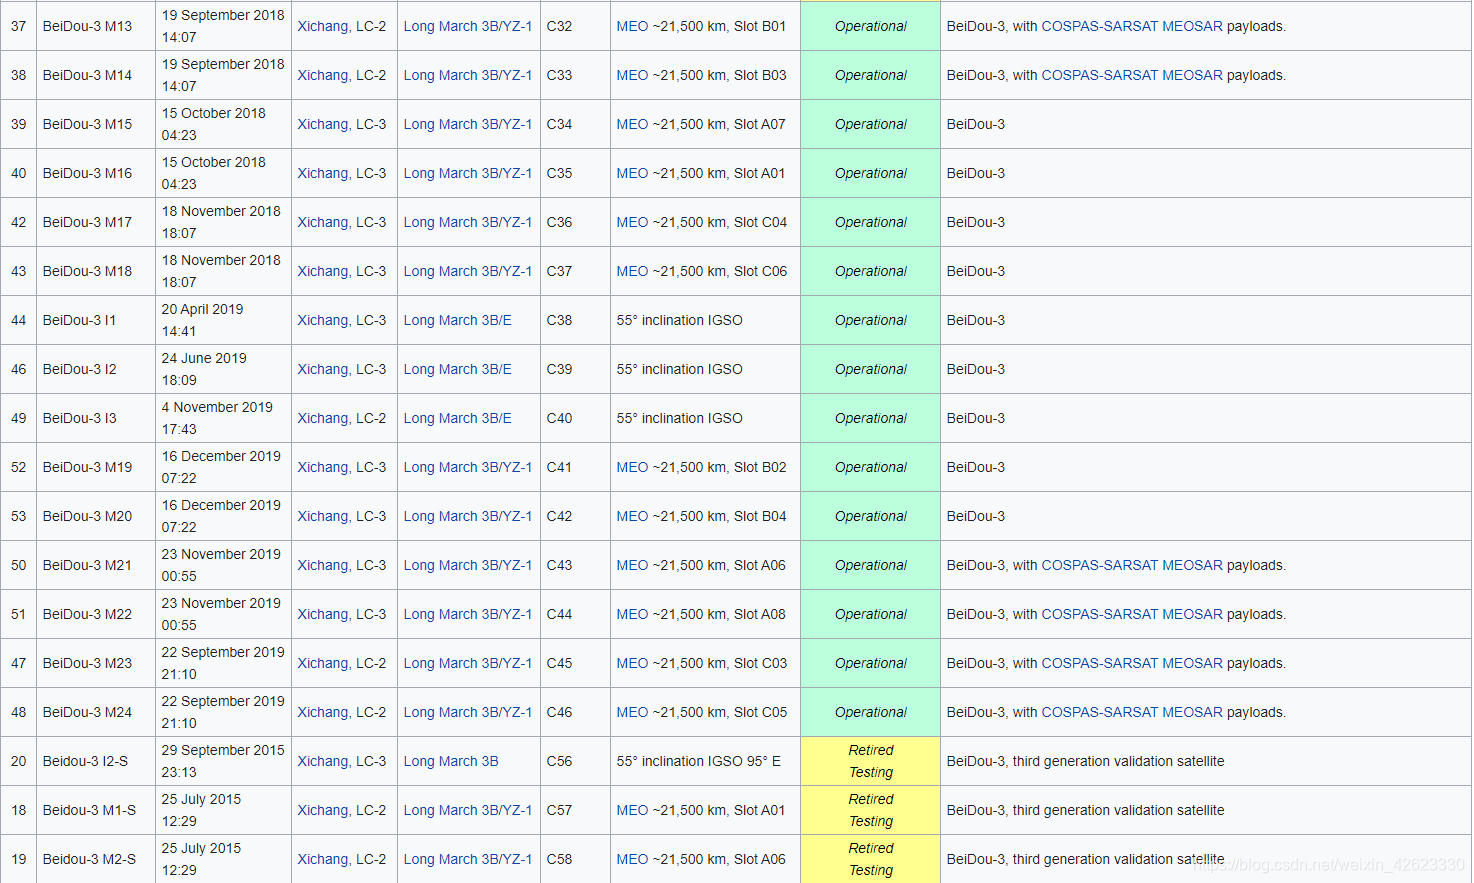Select the BeiDou-3 I2 satellite name cell
The width and height of the screenshot is (1474, 883).
tap(96, 369)
